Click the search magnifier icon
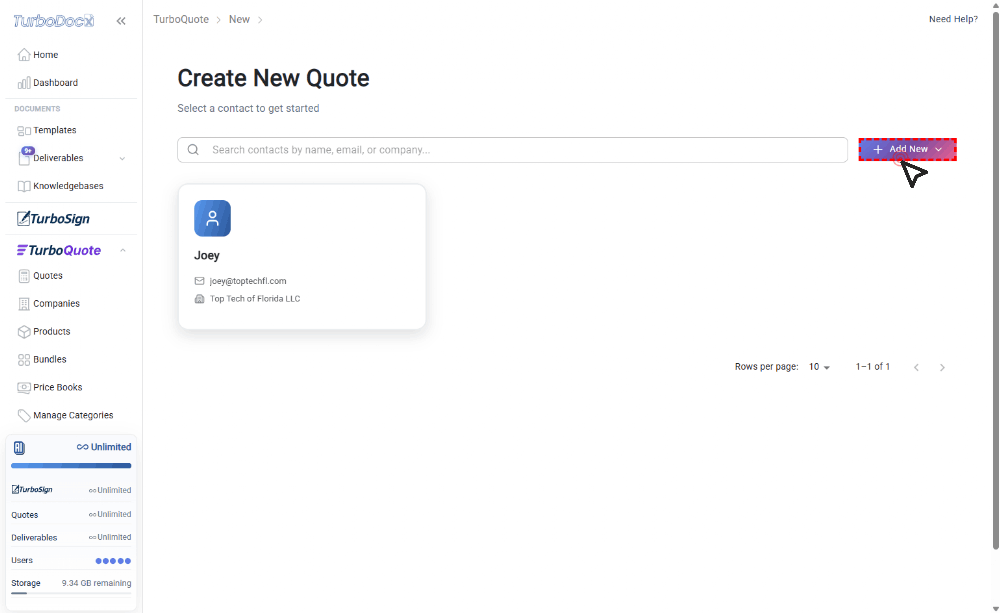Screen dimensions: 1000x613 (x=193, y=150)
